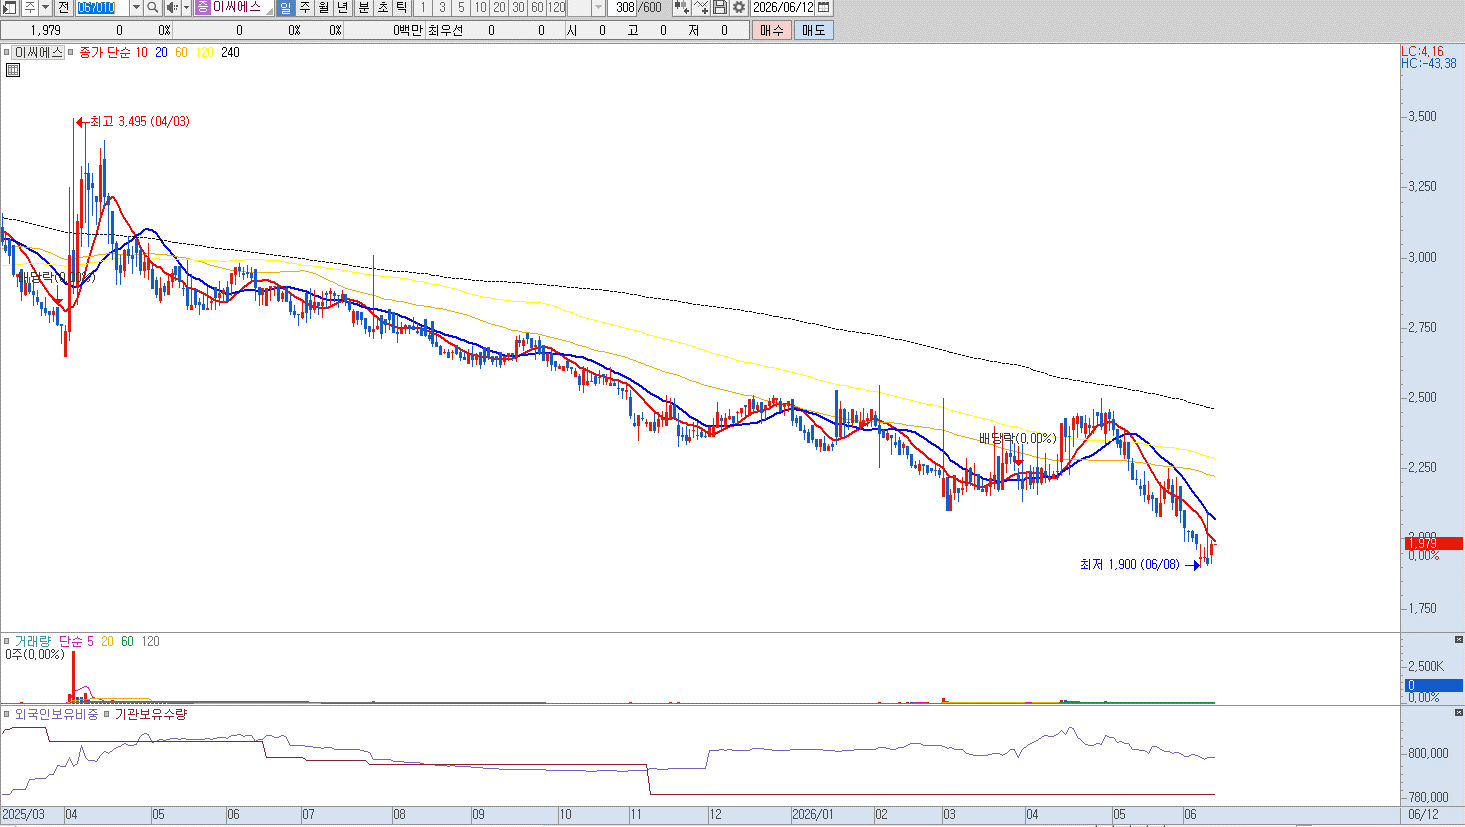Select daily (일) chart period
Viewport: 1465px width, 827px height.
(x=285, y=7)
